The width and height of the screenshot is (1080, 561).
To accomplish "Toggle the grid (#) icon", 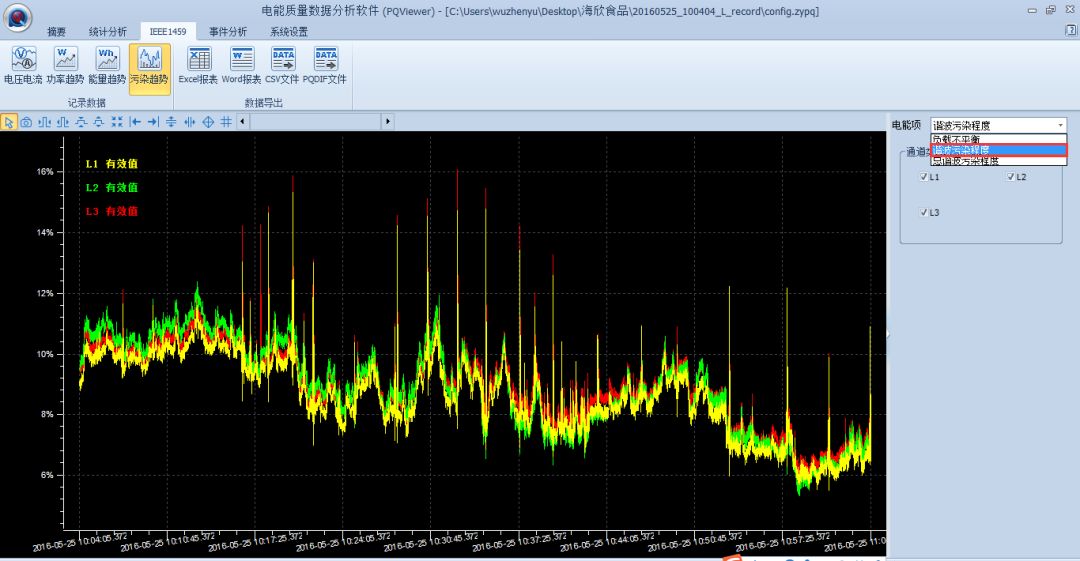I will click(x=226, y=122).
